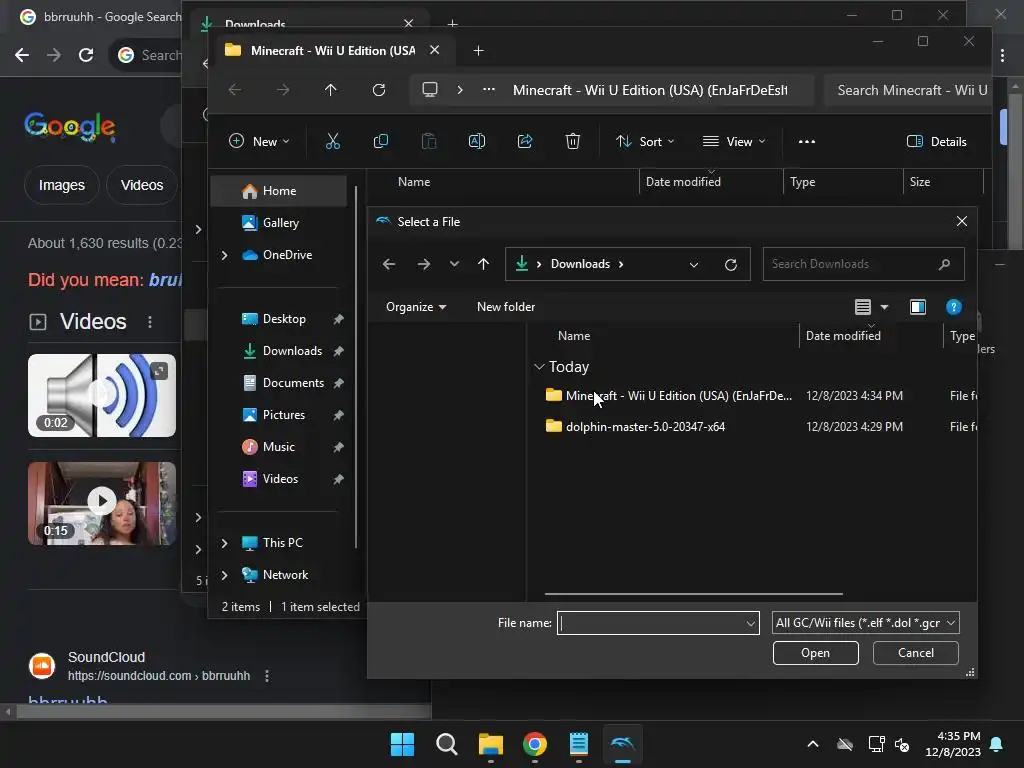Add new tab in Explorer window
The height and width of the screenshot is (768, 1024).
click(x=478, y=50)
